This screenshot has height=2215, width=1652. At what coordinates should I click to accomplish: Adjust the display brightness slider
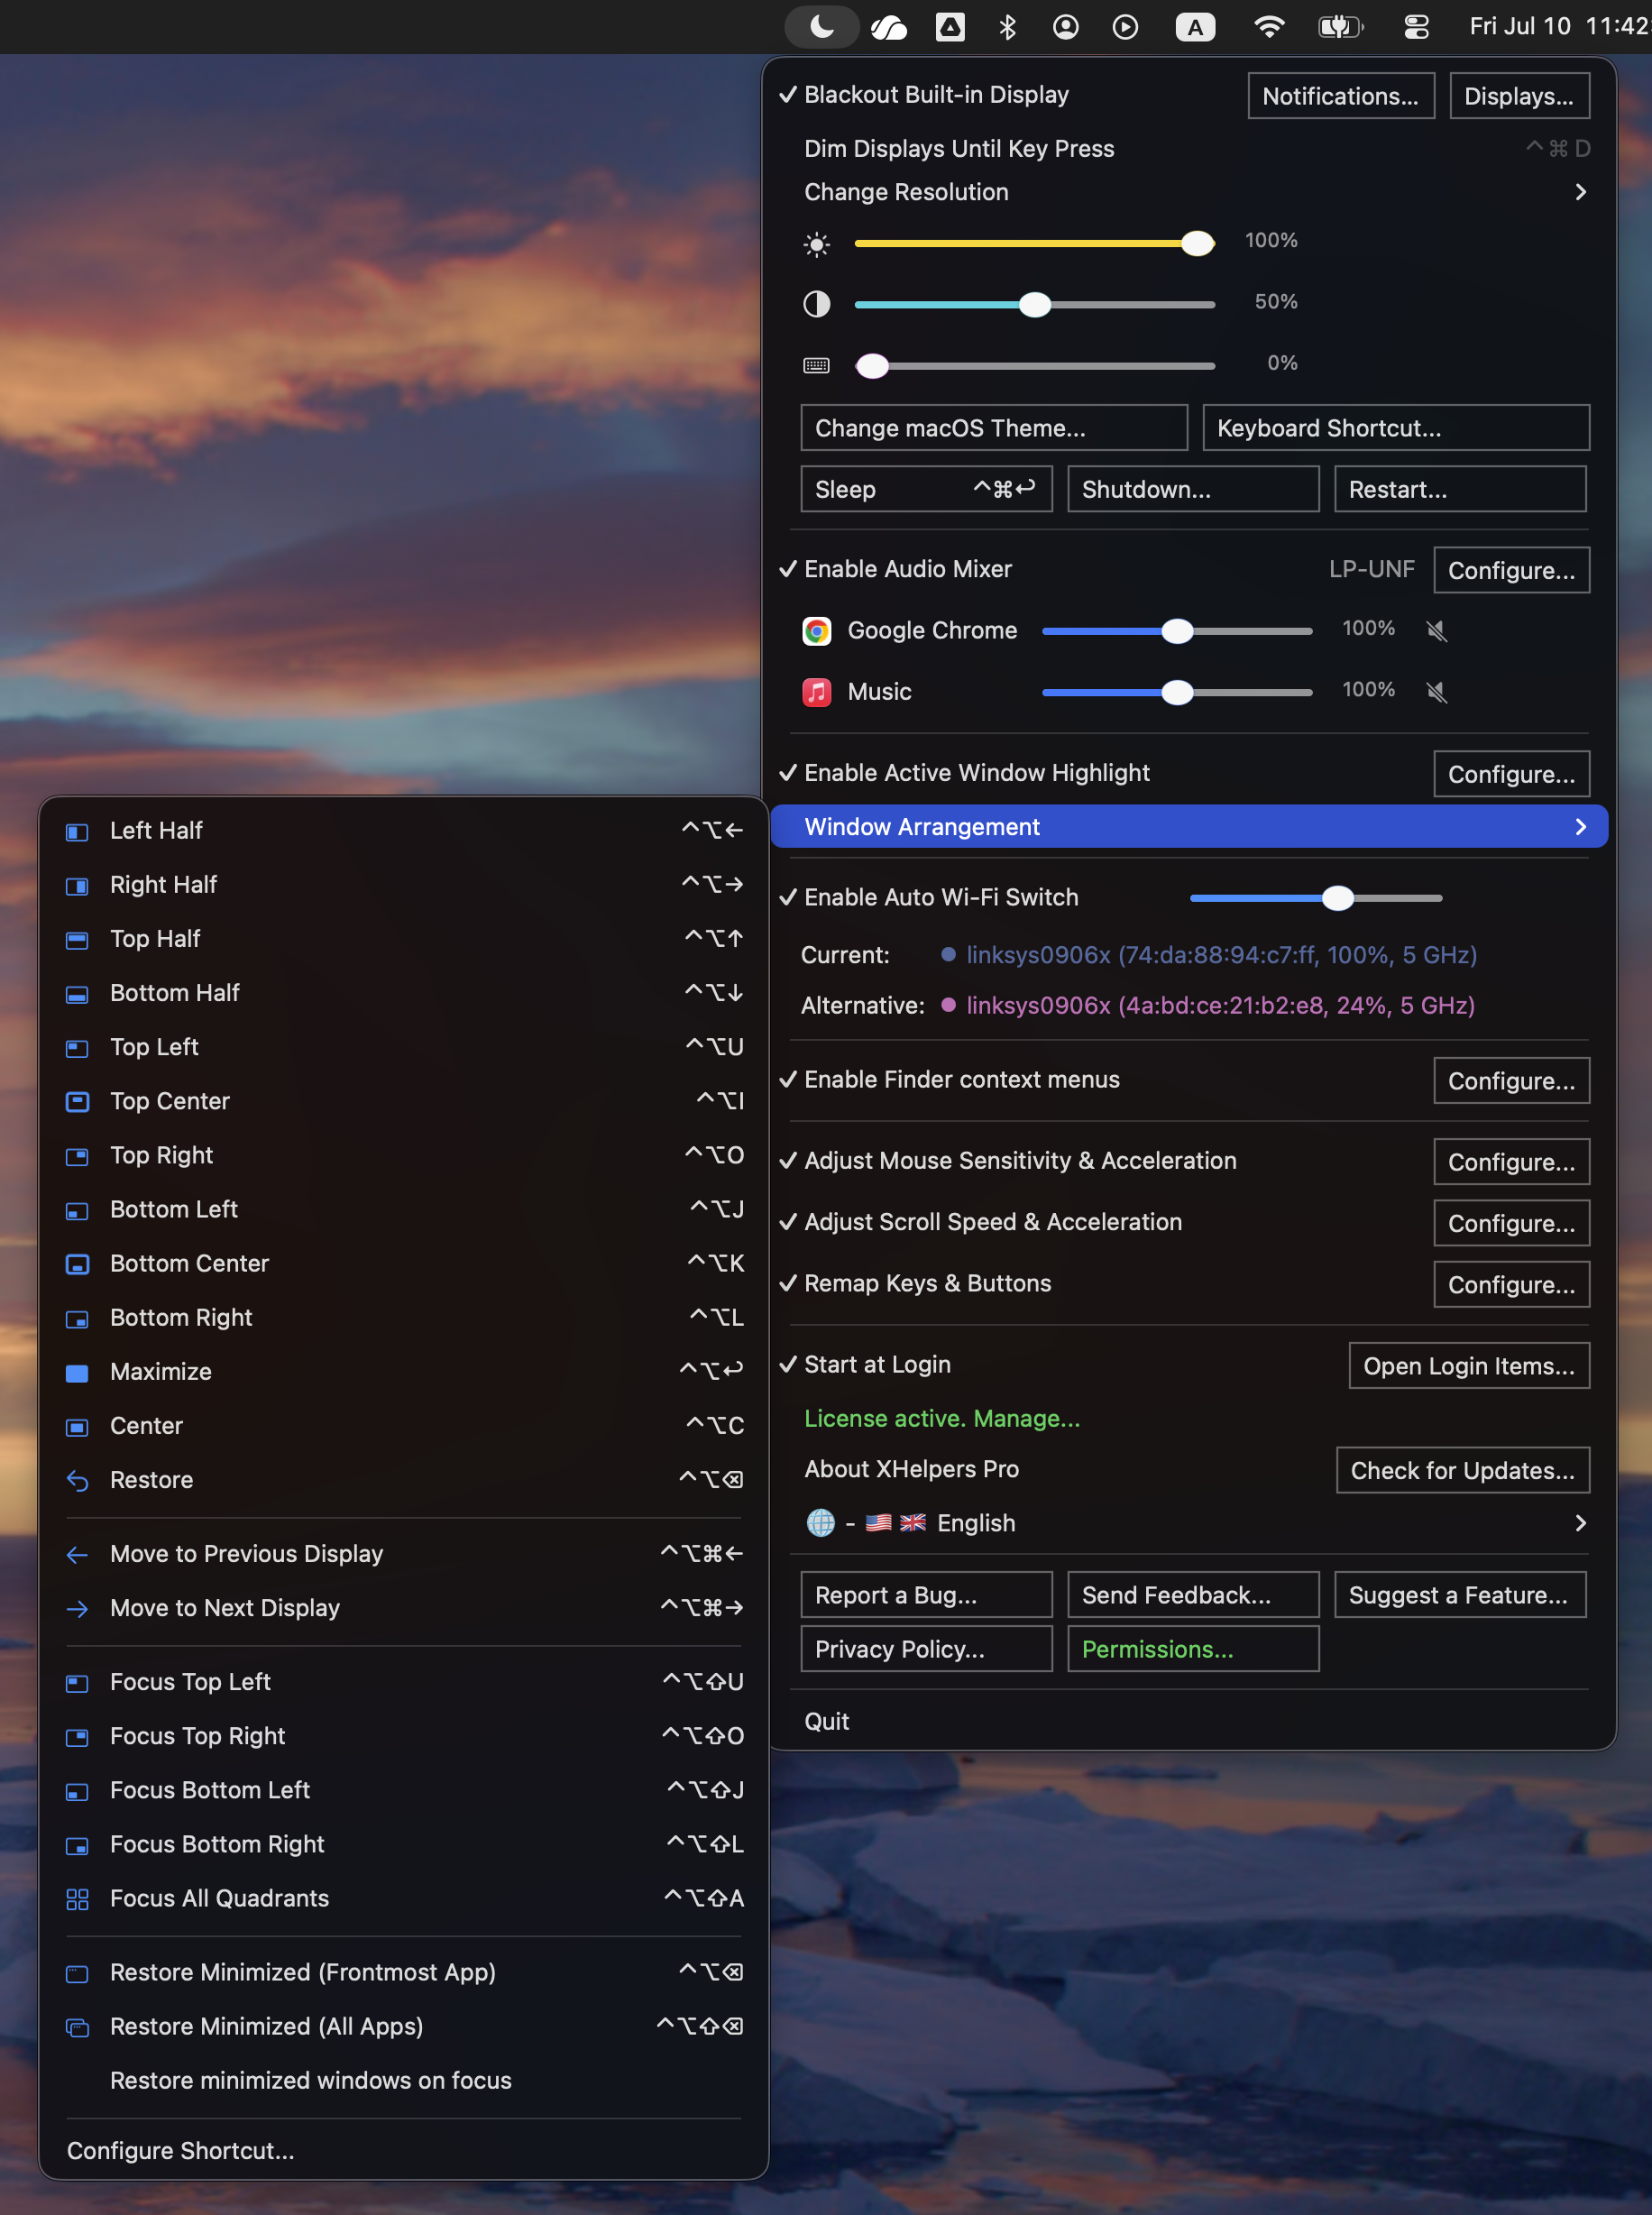point(1035,243)
